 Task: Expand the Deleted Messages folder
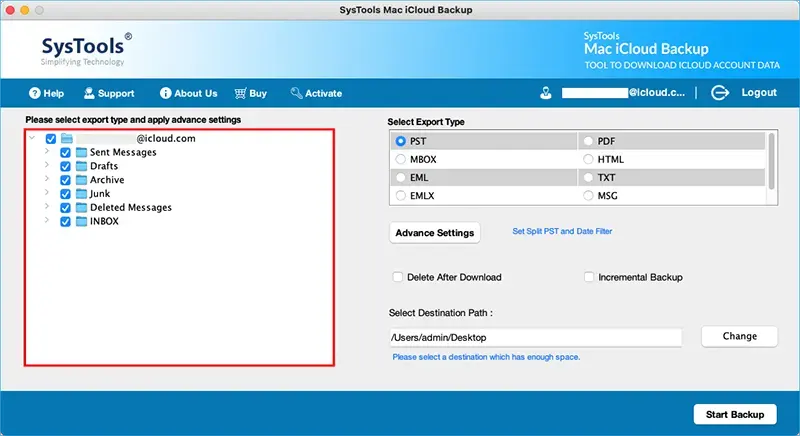(47, 206)
